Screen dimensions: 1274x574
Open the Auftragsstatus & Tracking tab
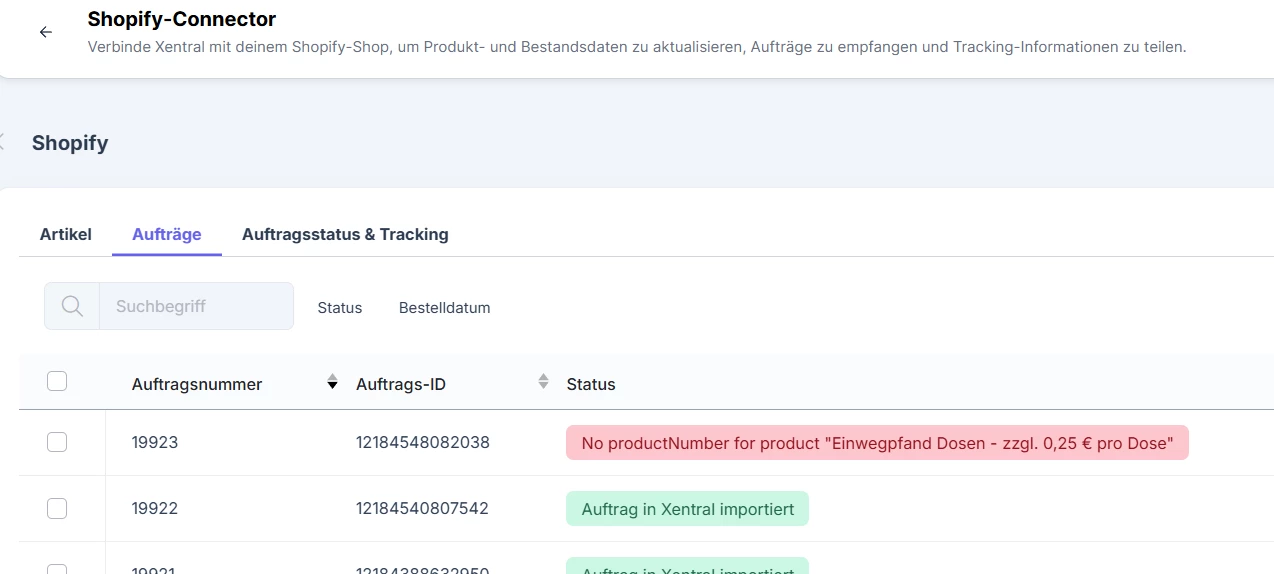[x=345, y=234]
